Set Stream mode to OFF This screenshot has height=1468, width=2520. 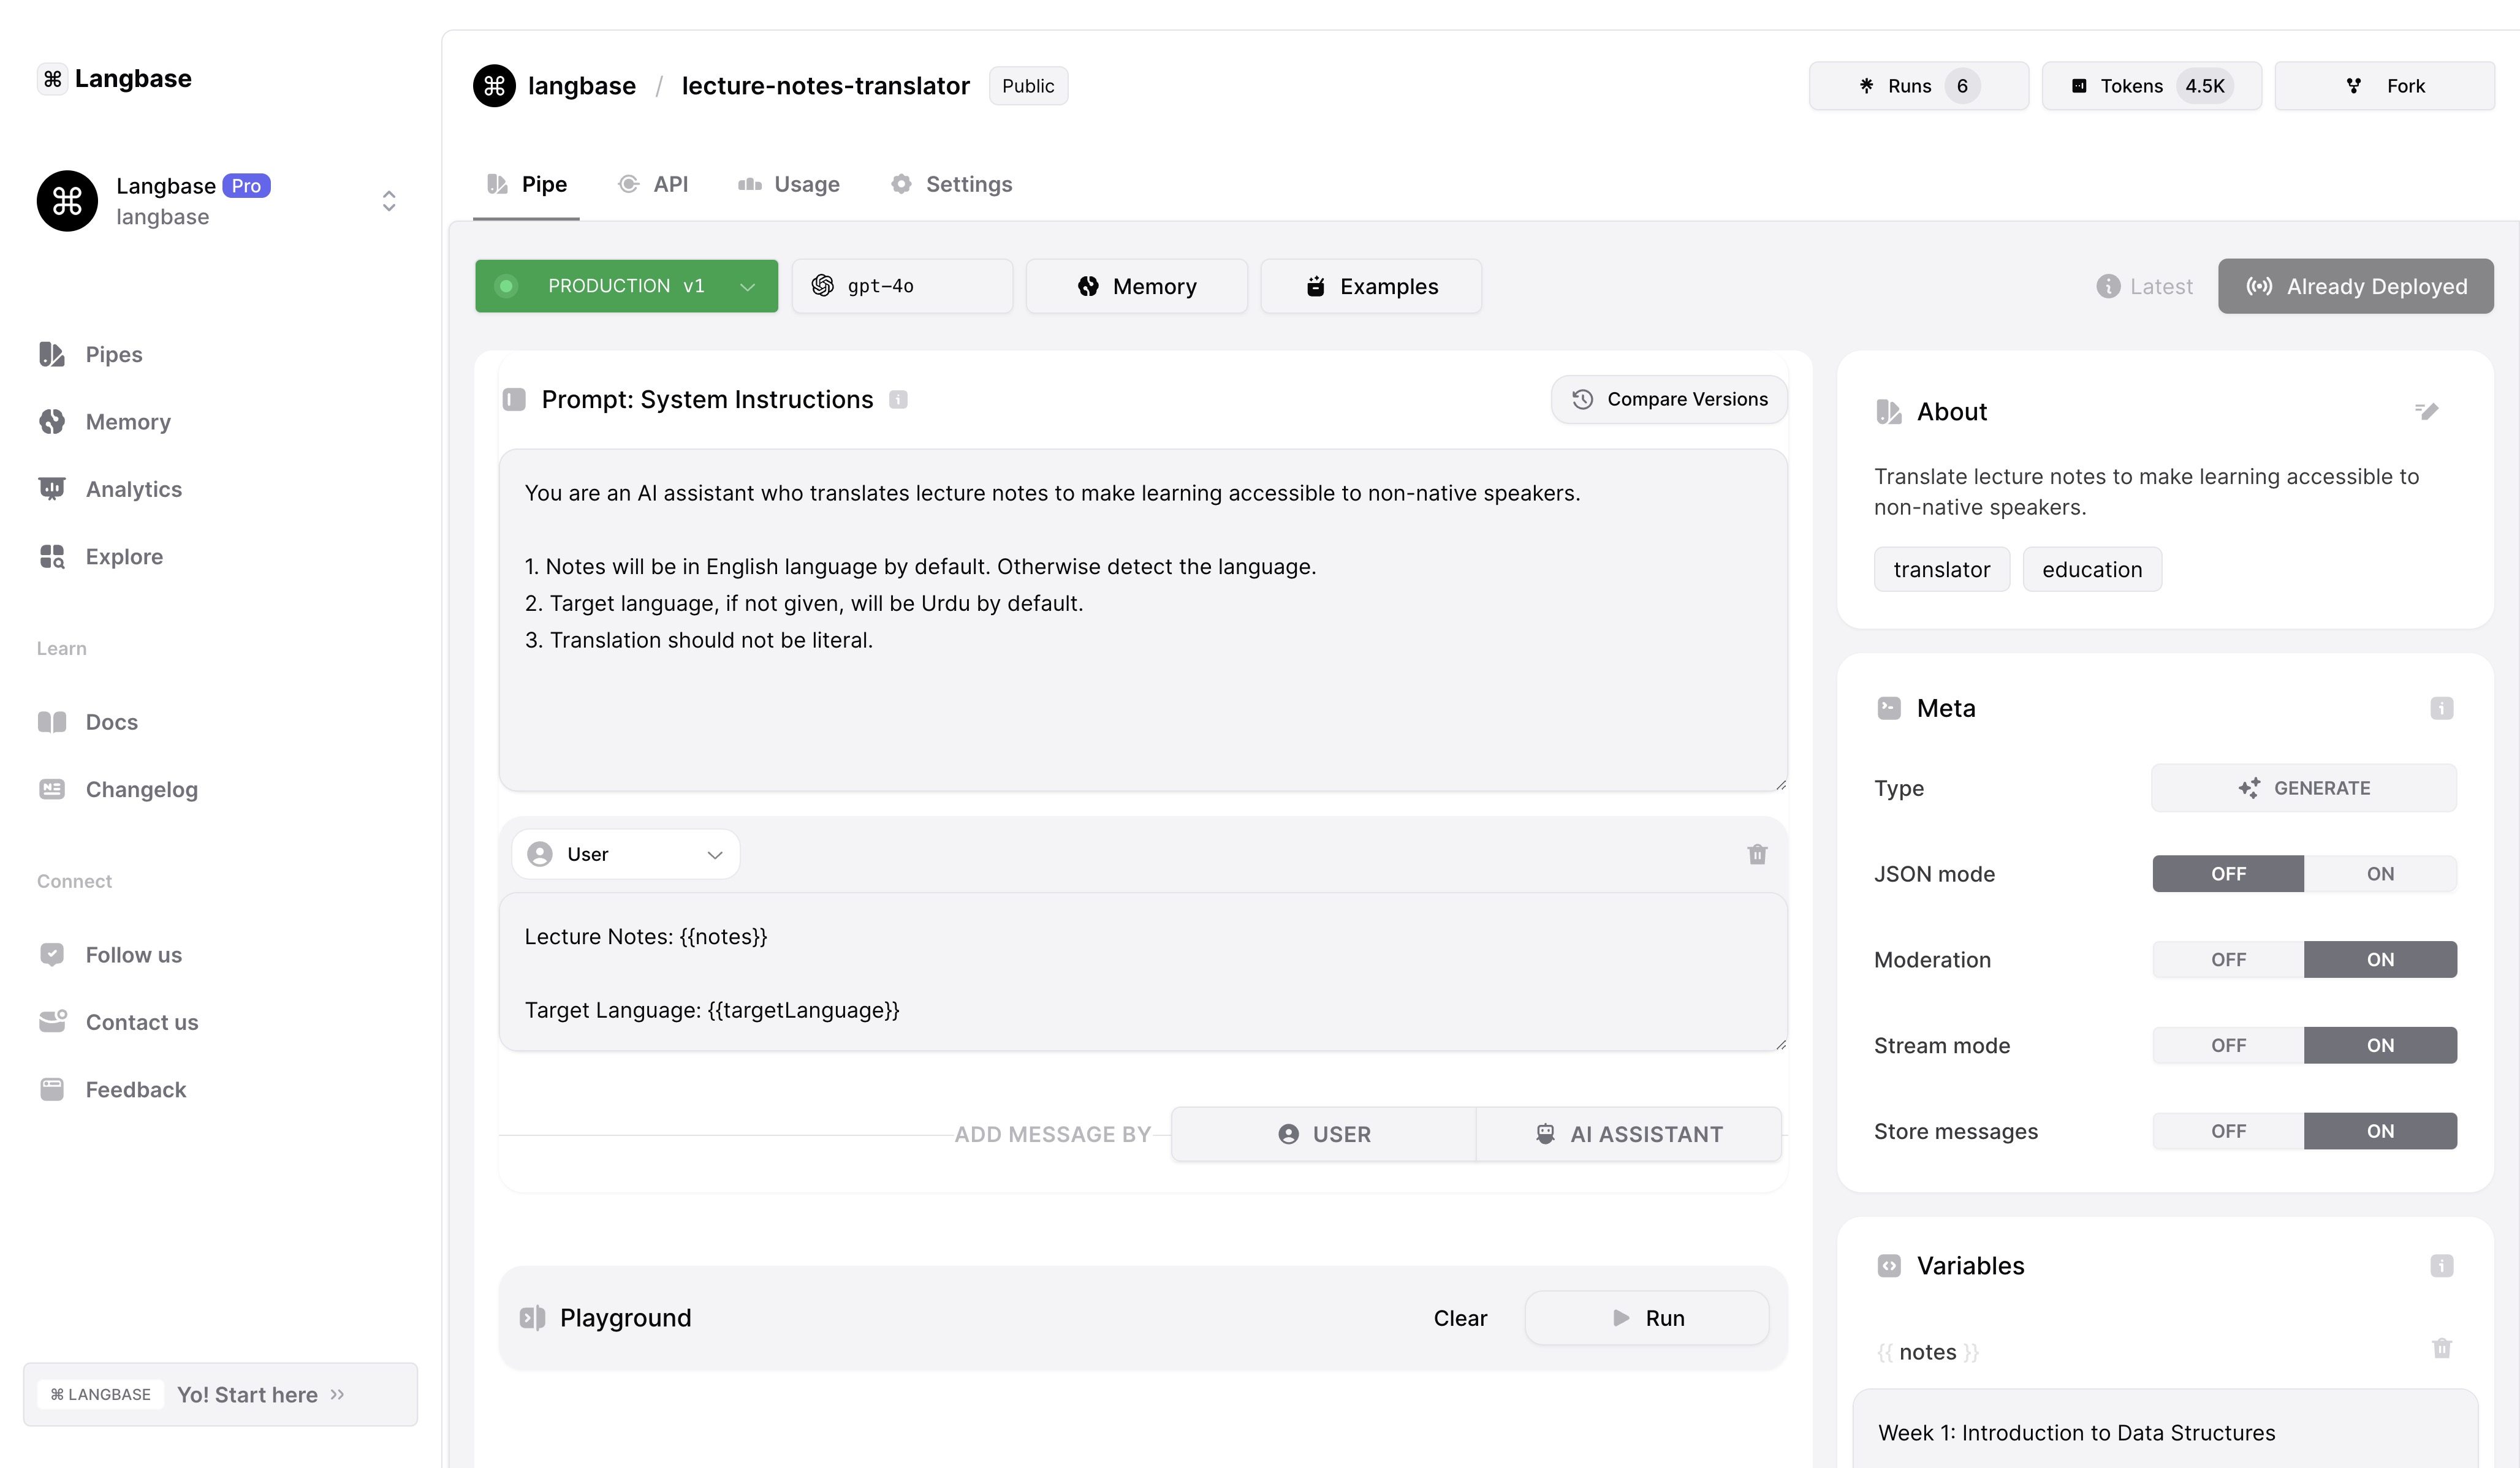[x=2228, y=1045]
